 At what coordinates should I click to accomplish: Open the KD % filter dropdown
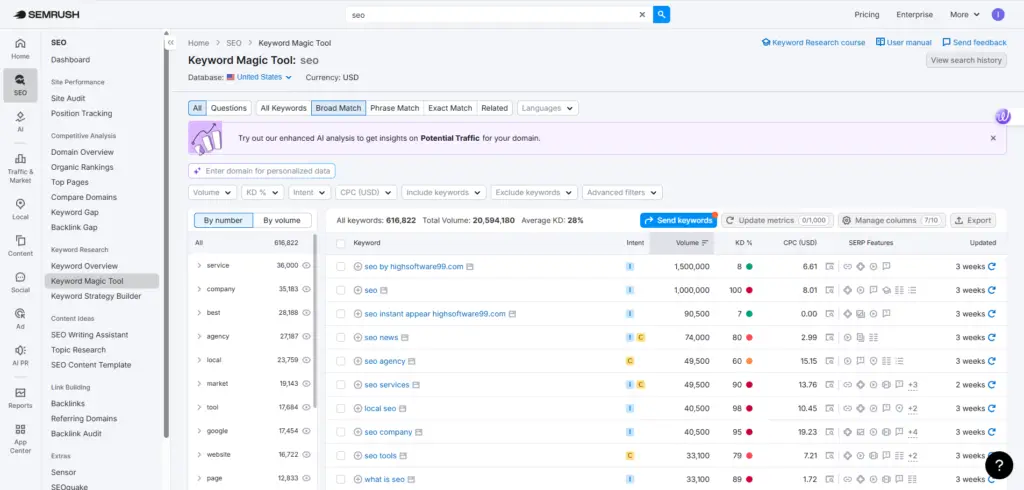pyautogui.click(x=262, y=193)
